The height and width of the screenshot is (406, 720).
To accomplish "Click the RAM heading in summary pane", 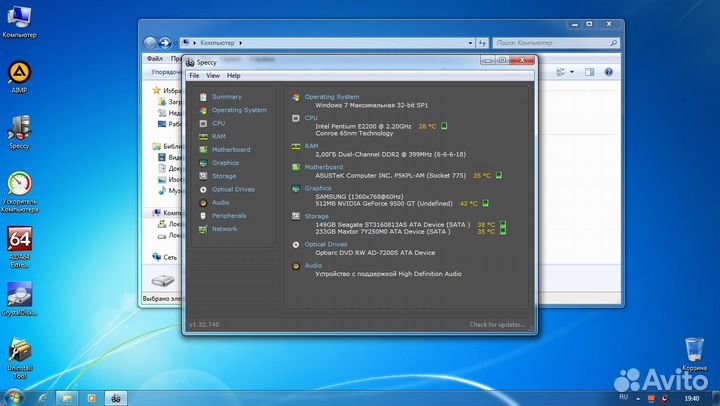I will pyautogui.click(x=311, y=146).
